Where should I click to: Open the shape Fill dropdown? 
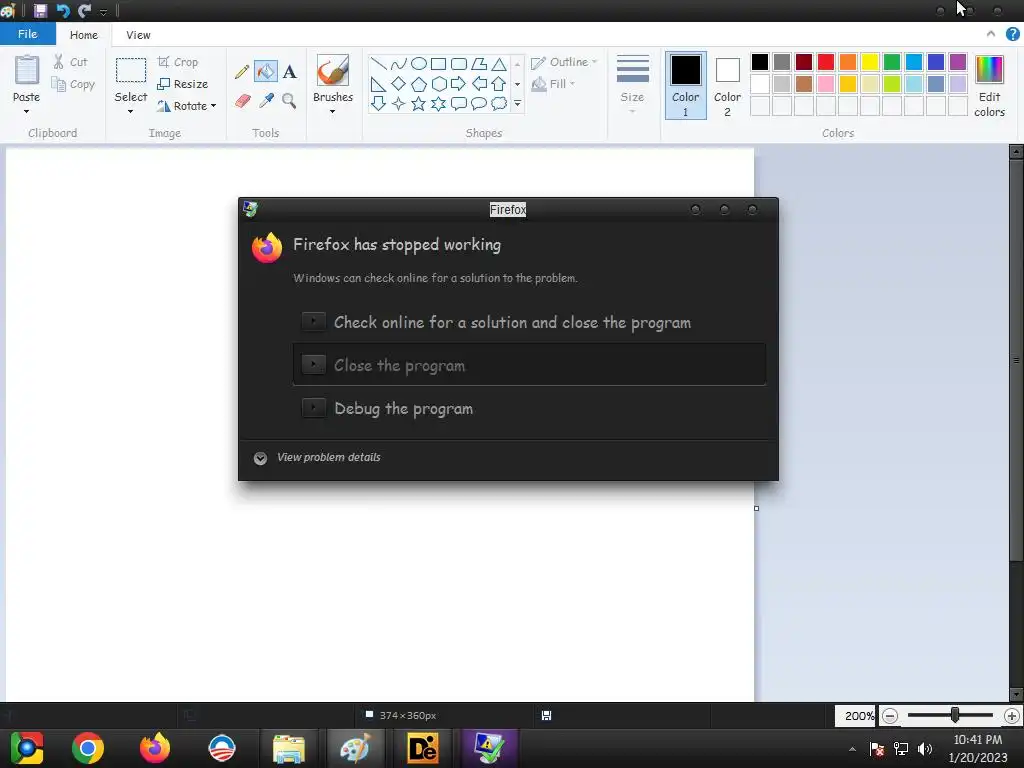pyautogui.click(x=553, y=84)
